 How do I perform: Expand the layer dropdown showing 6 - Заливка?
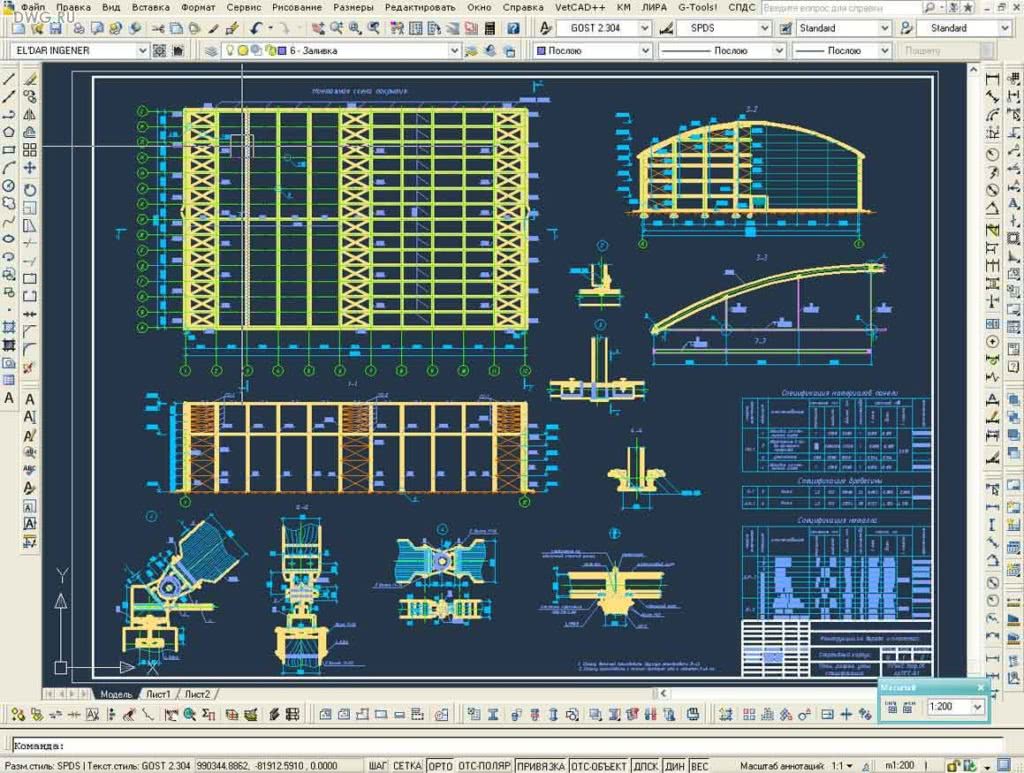453,51
